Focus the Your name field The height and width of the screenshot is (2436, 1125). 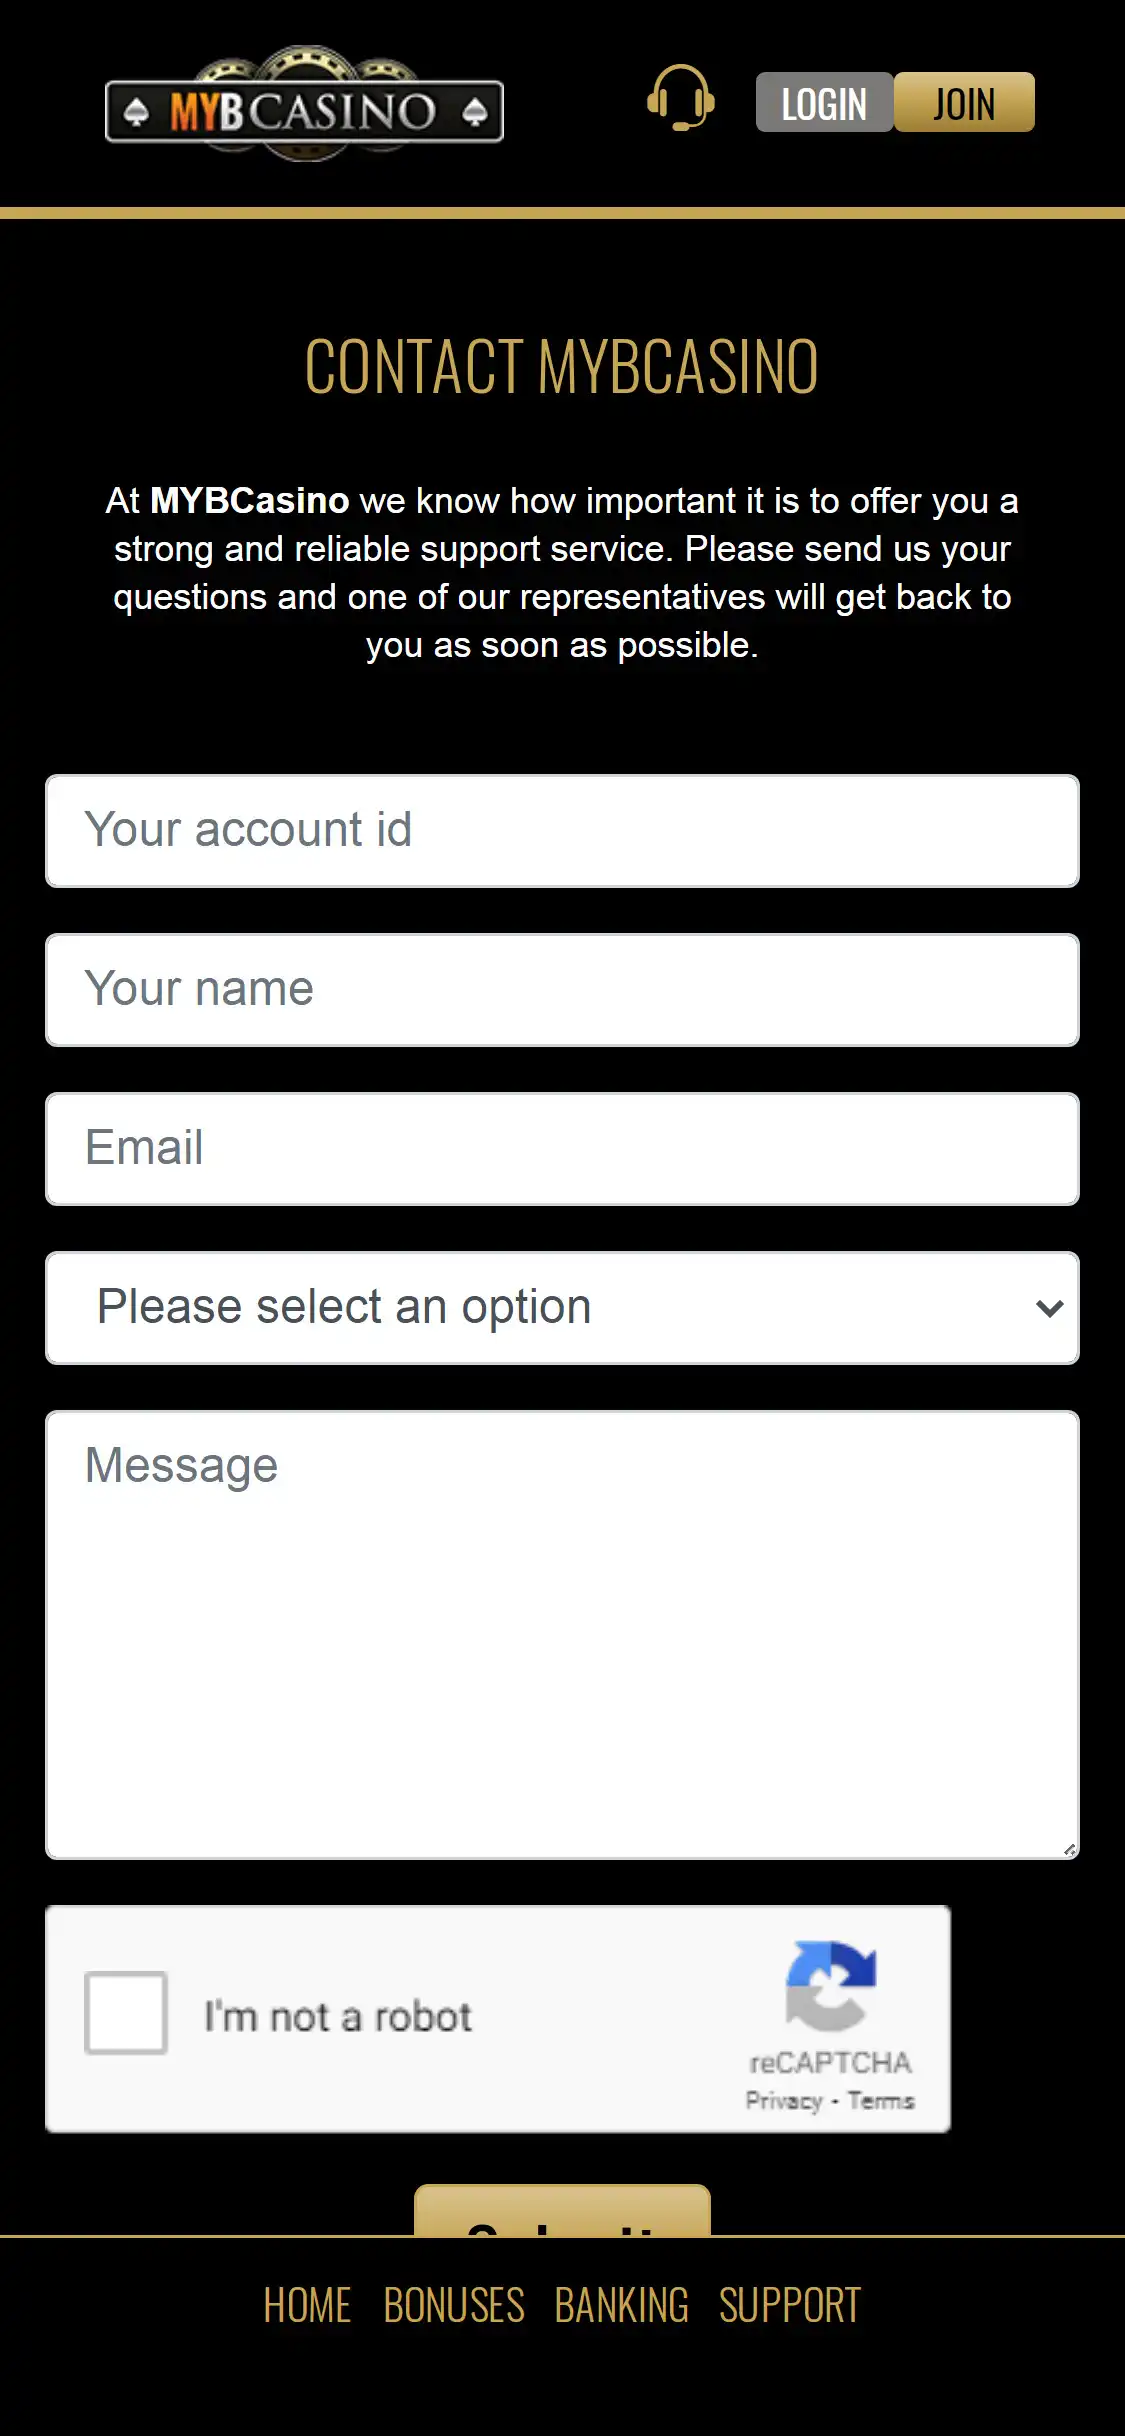[562, 990]
